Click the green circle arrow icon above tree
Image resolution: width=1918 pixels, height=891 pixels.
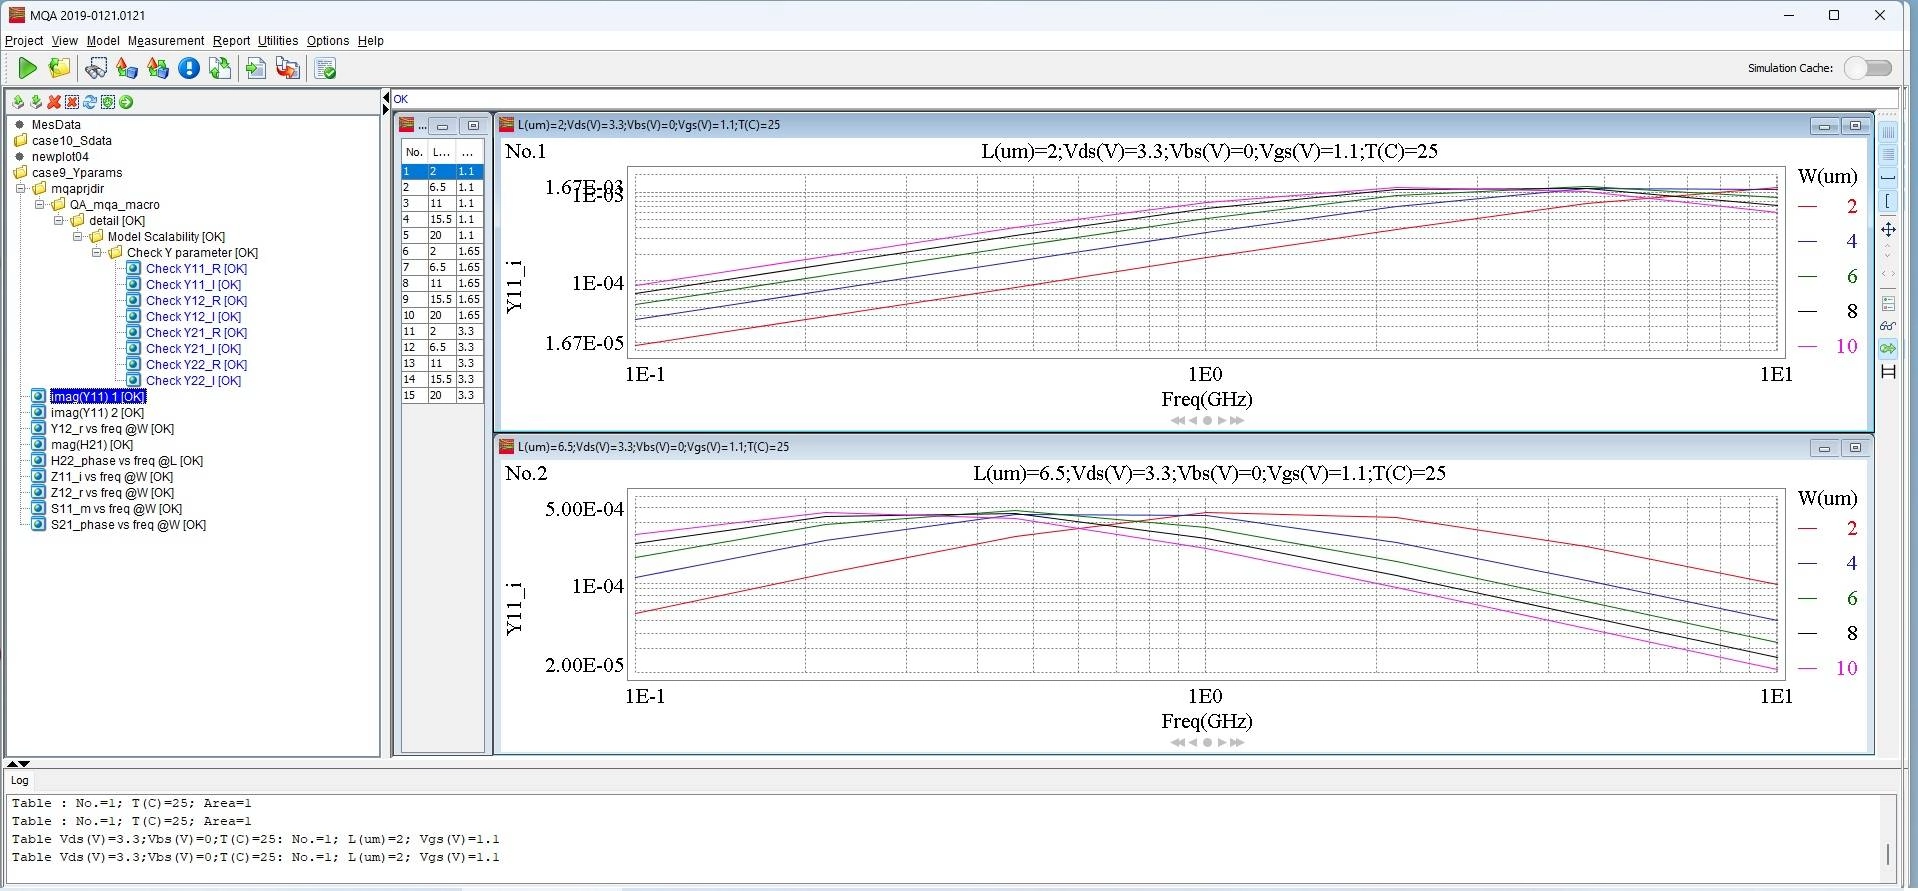(126, 102)
